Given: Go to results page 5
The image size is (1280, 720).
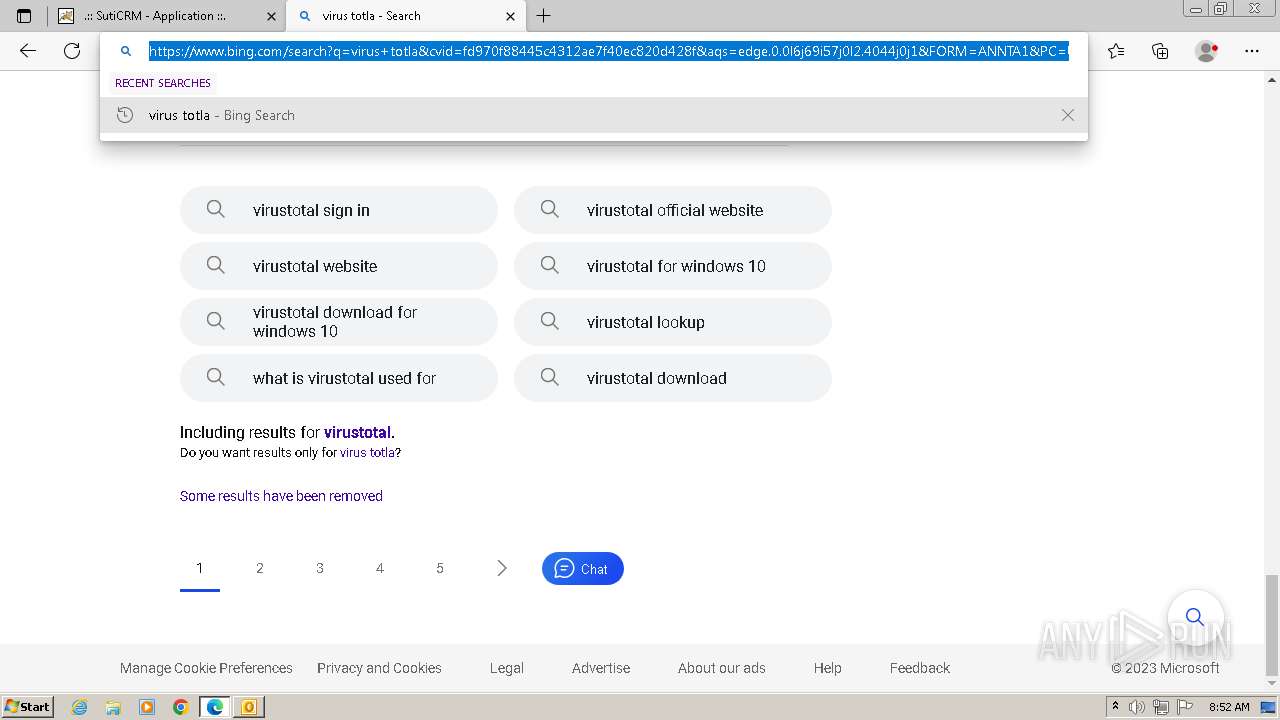Looking at the screenshot, I should coord(440,568).
